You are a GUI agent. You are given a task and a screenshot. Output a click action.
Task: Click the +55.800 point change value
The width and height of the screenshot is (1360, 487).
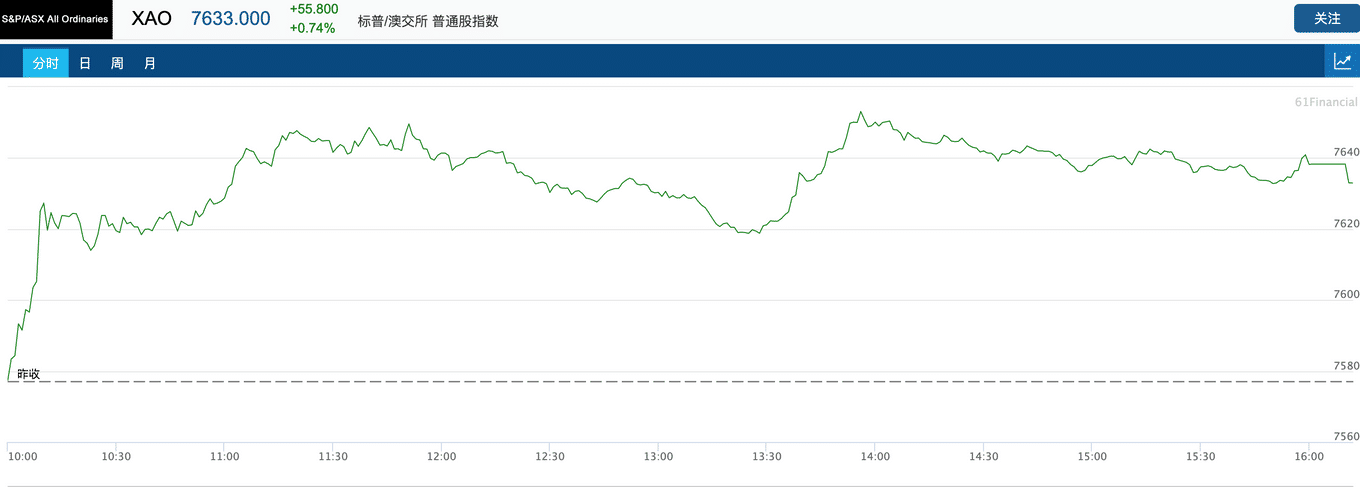[x=314, y=9]
